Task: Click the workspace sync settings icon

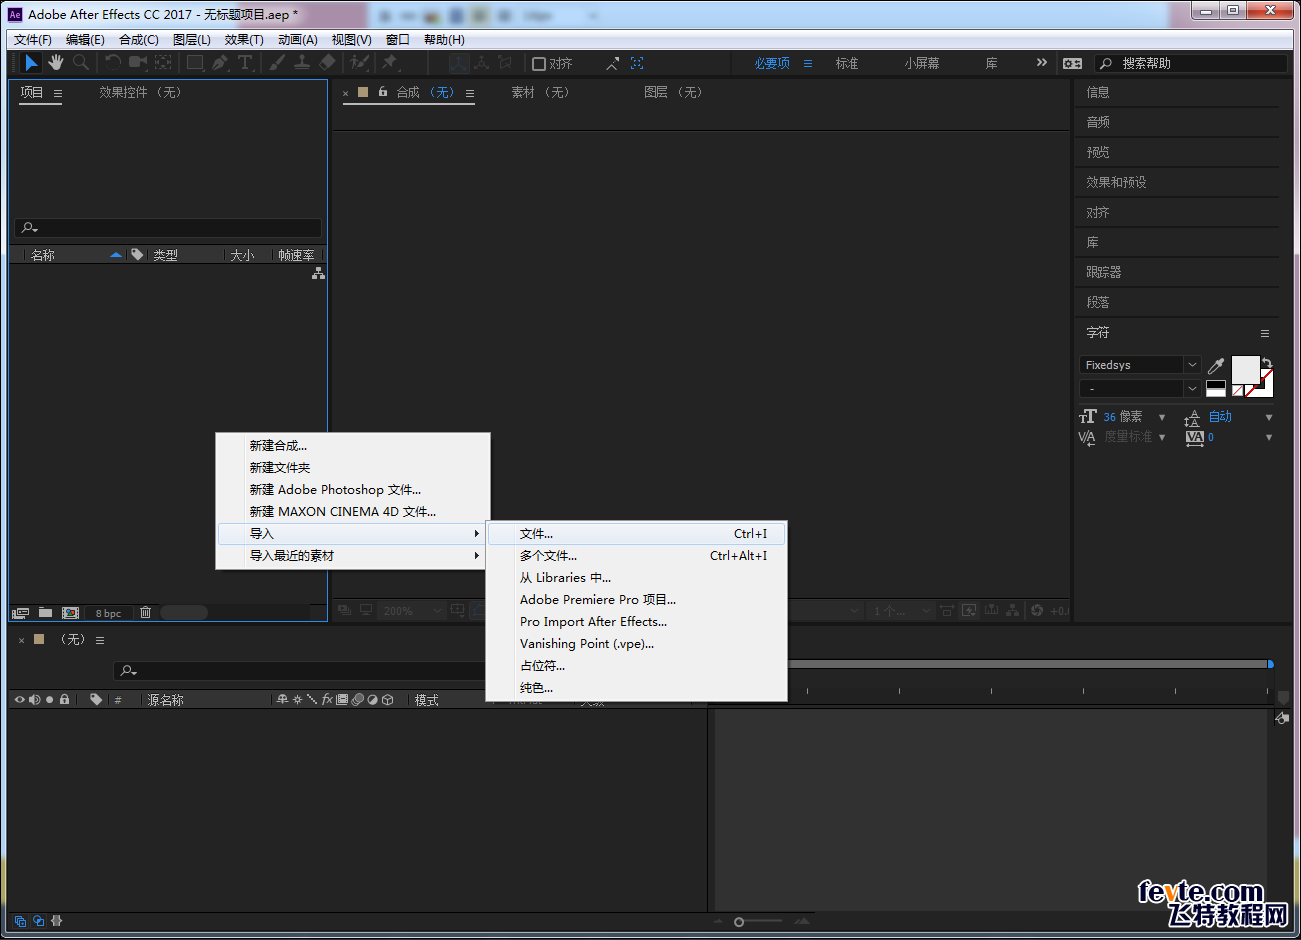Action: pyautogui.click(x=1072, y=63)
